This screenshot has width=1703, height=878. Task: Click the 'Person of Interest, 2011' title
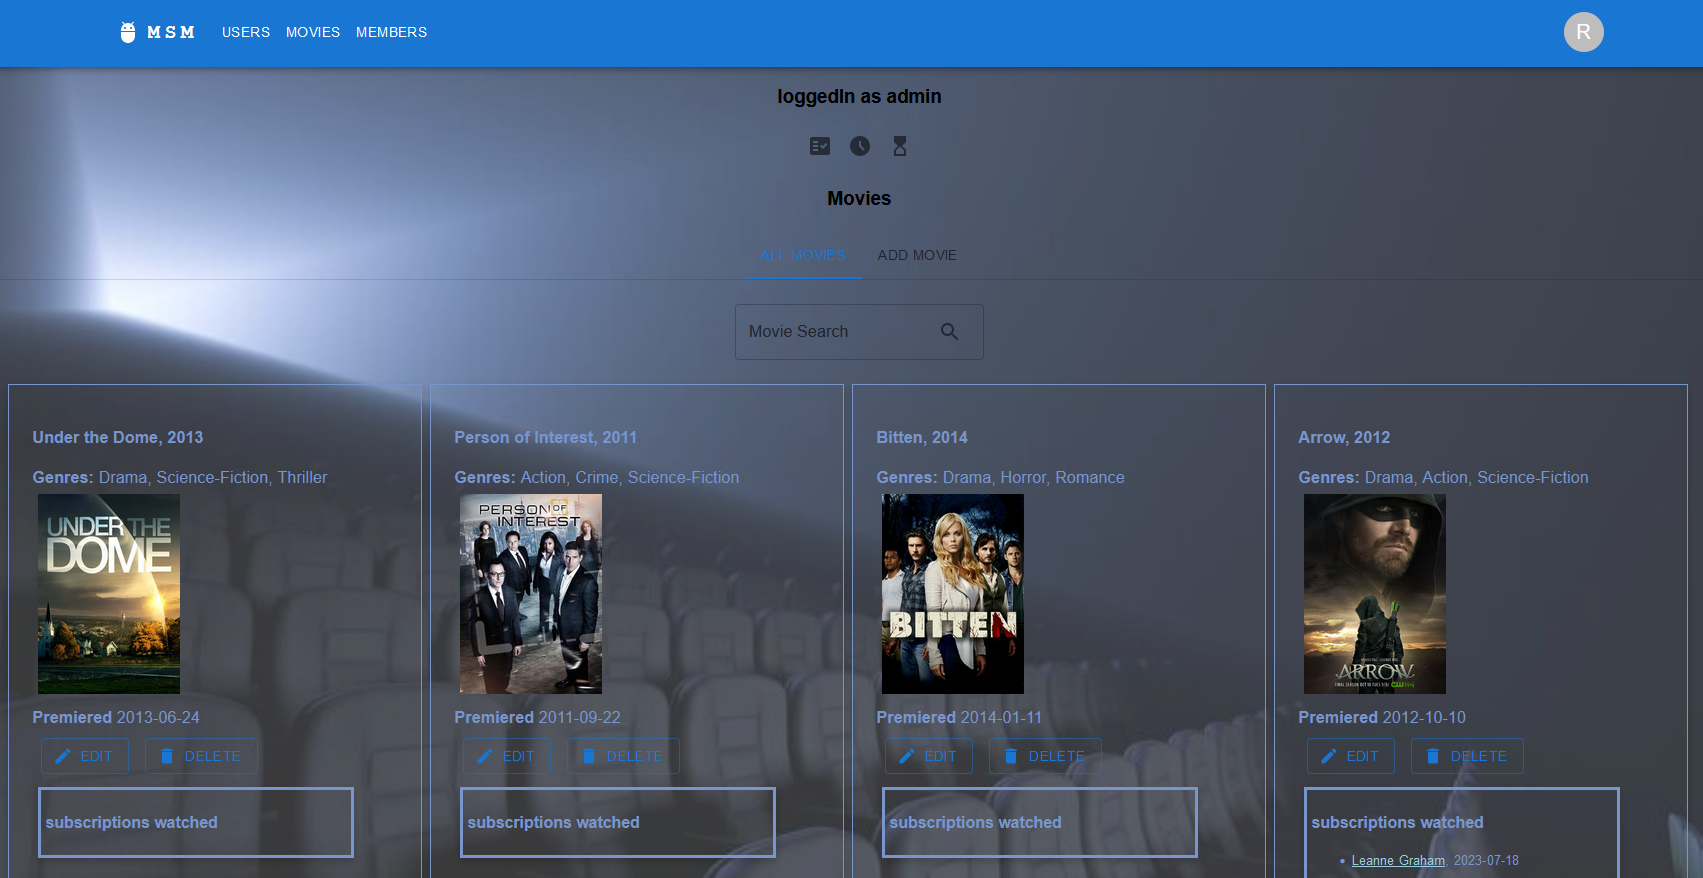tap(546, 437)
